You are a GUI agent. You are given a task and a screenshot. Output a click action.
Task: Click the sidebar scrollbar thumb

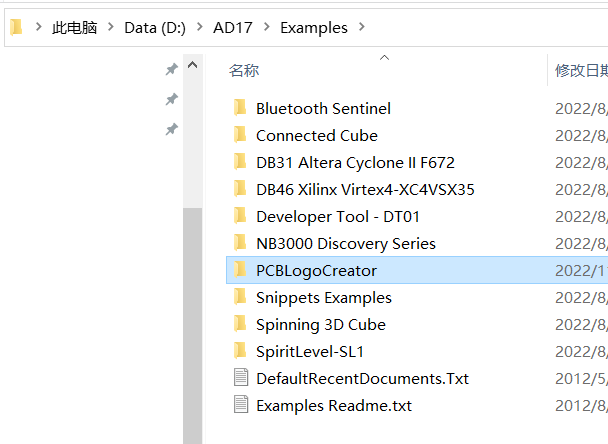point(193,326)
